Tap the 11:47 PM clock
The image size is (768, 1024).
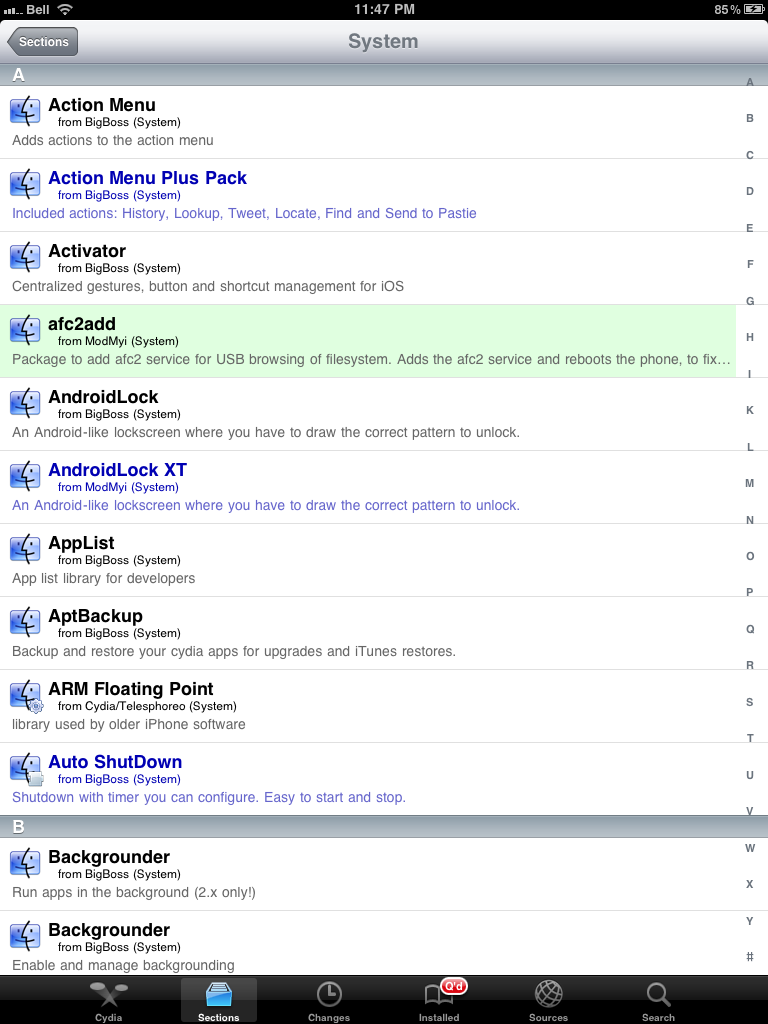[x=384, y=9]
